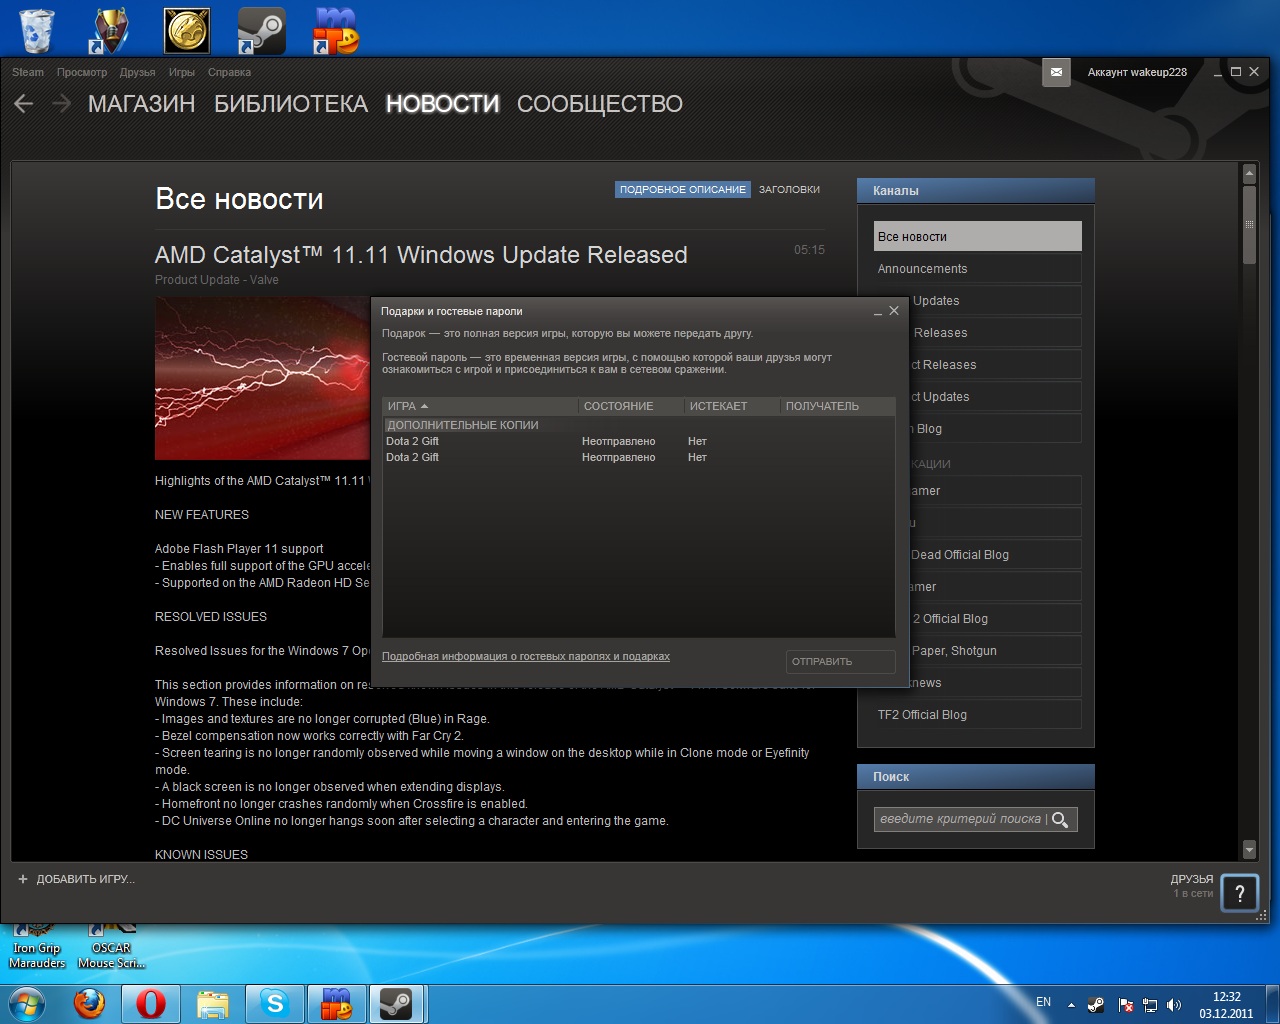Click the search magnifier icon in Поиск panel
The image size is (1280, 1024).
[1060, 819]
